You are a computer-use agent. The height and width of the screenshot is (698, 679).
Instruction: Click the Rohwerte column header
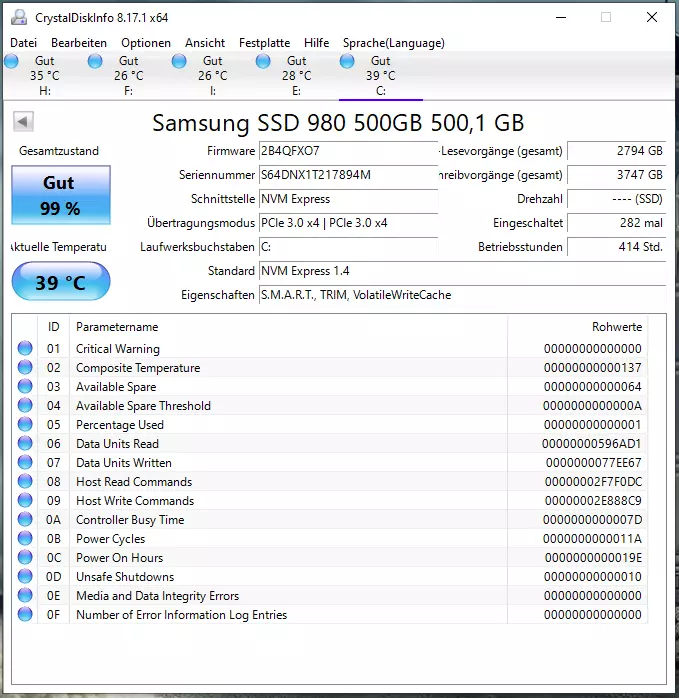point(577,327)
